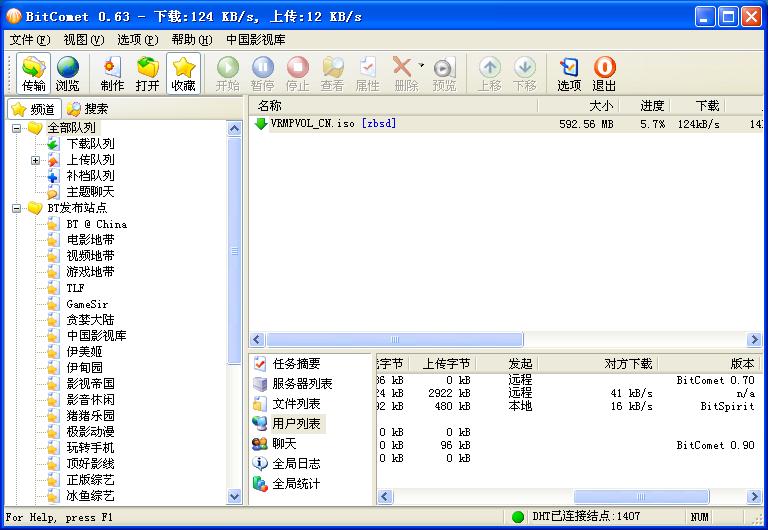Click the 选项 (Options) toolbar icon
The image size is (768, 530).
(569, 73)
